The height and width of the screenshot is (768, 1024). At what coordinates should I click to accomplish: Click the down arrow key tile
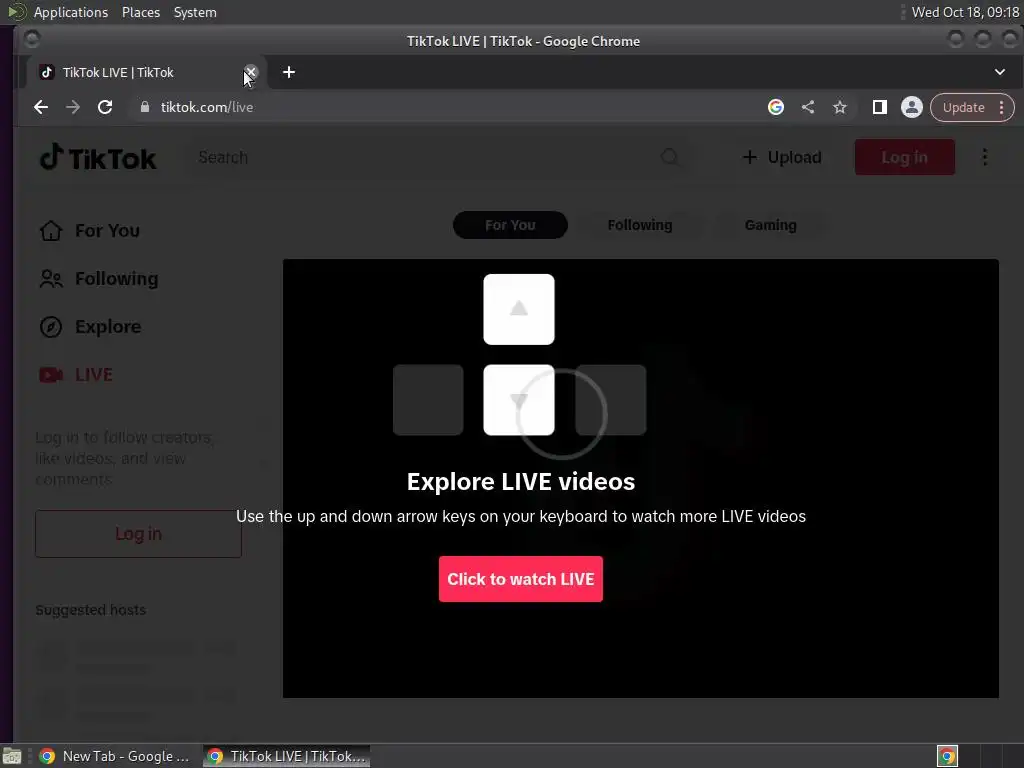click(519, 400)
